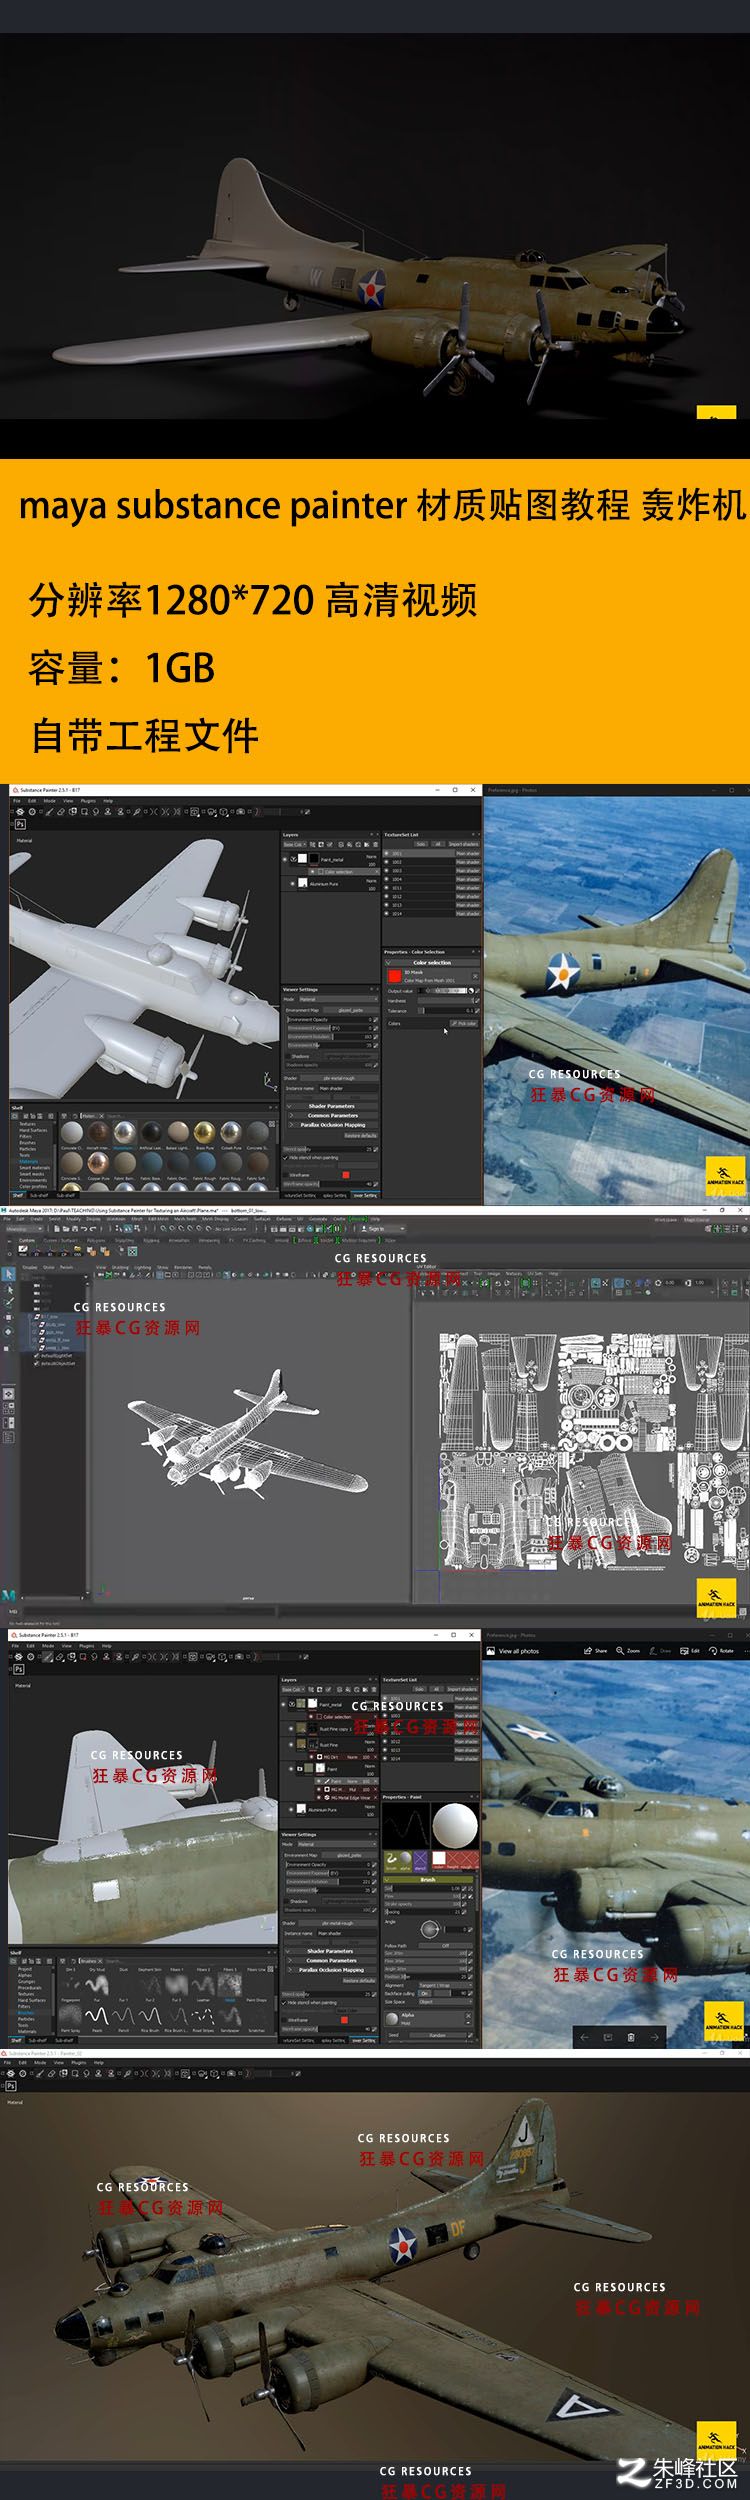The image size is (750, 2500).
Task: Click Ps export icon in unpainted-bomber Painter window
Action: coord(21,824)
